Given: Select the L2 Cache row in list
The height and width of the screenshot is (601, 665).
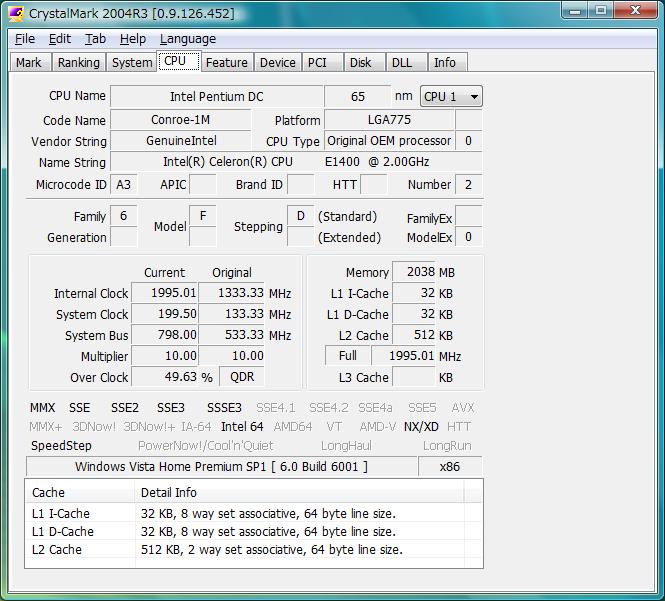Looking at the screenshot, I should pyautogui.click(x=254, y=549).
